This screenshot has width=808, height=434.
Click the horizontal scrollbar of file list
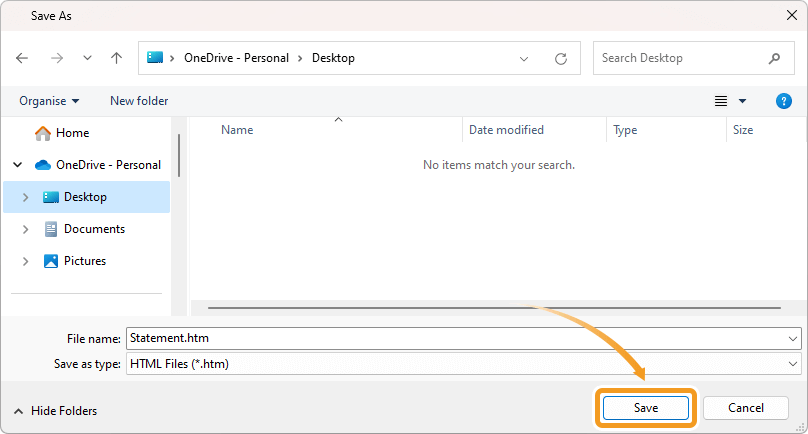(x=494, y=308)
